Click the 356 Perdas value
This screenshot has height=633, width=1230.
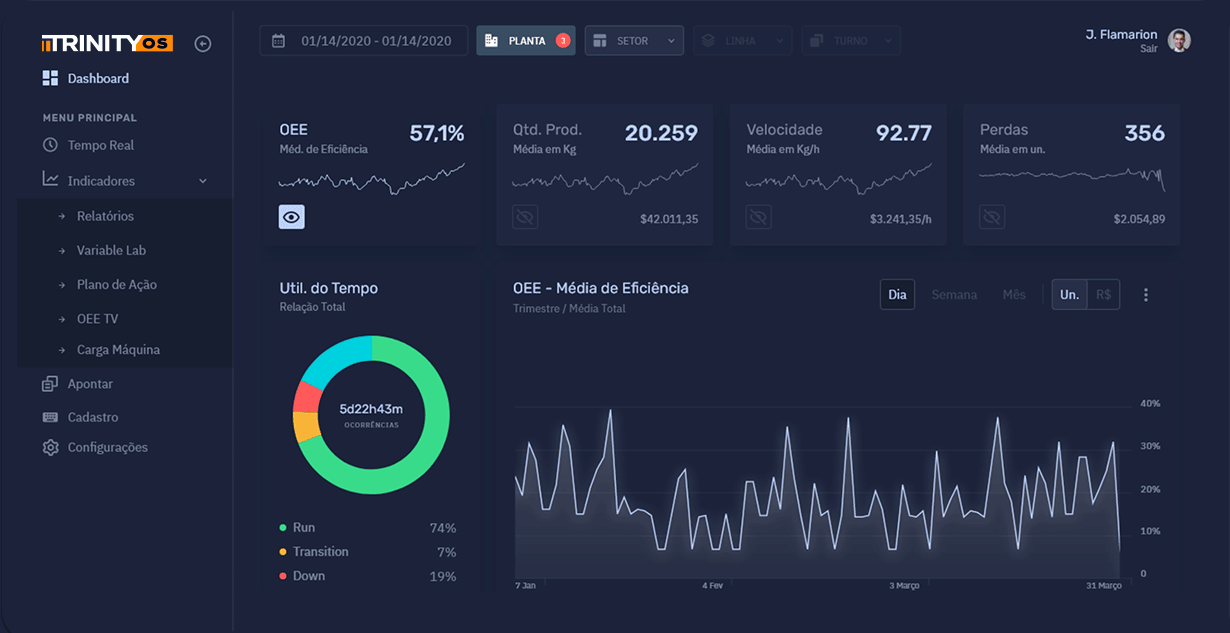1145,133
